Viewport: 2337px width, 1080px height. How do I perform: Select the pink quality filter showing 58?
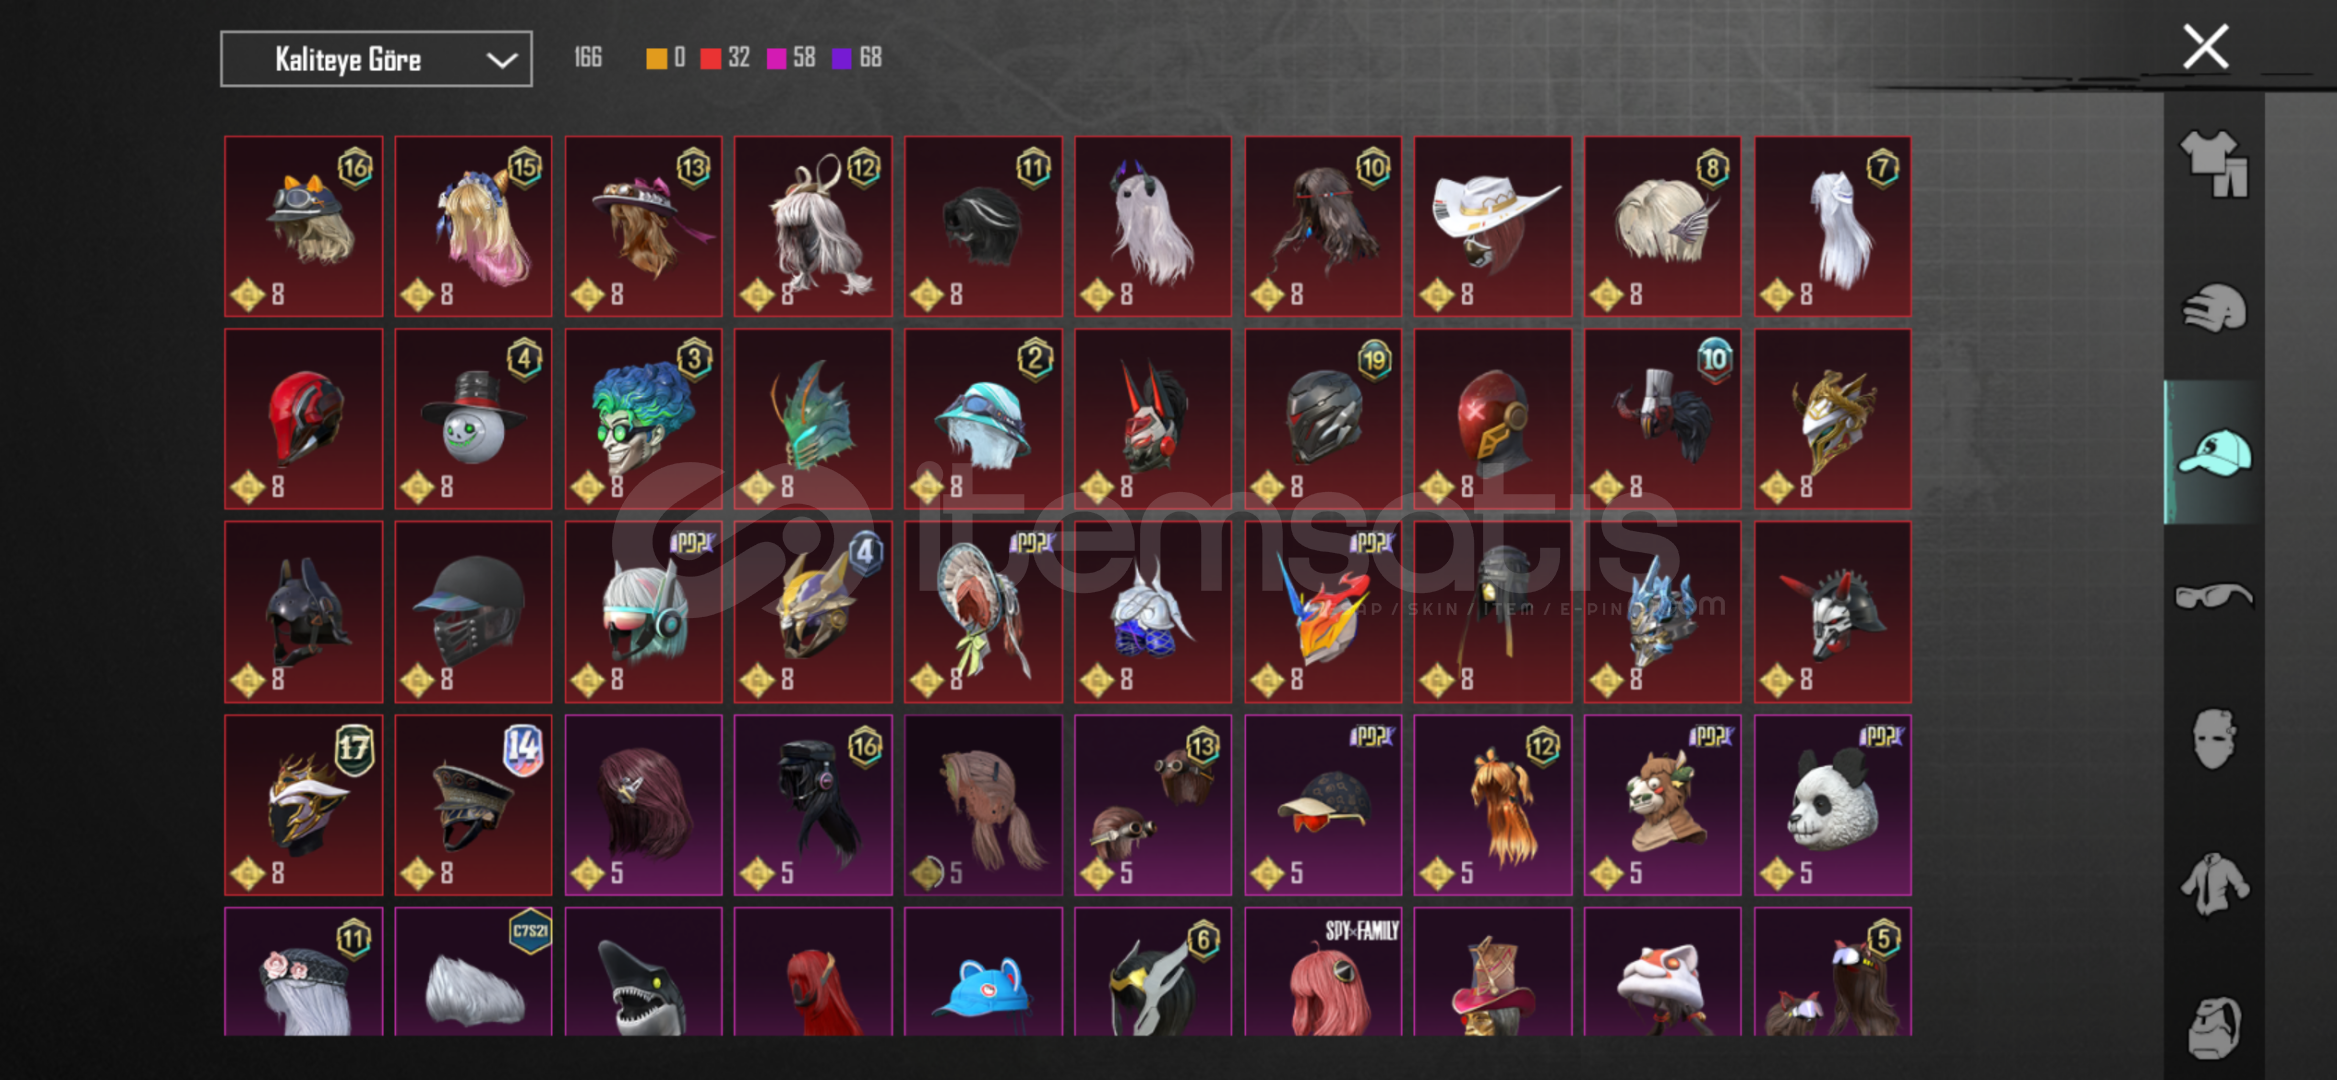[x=791, y=58]
